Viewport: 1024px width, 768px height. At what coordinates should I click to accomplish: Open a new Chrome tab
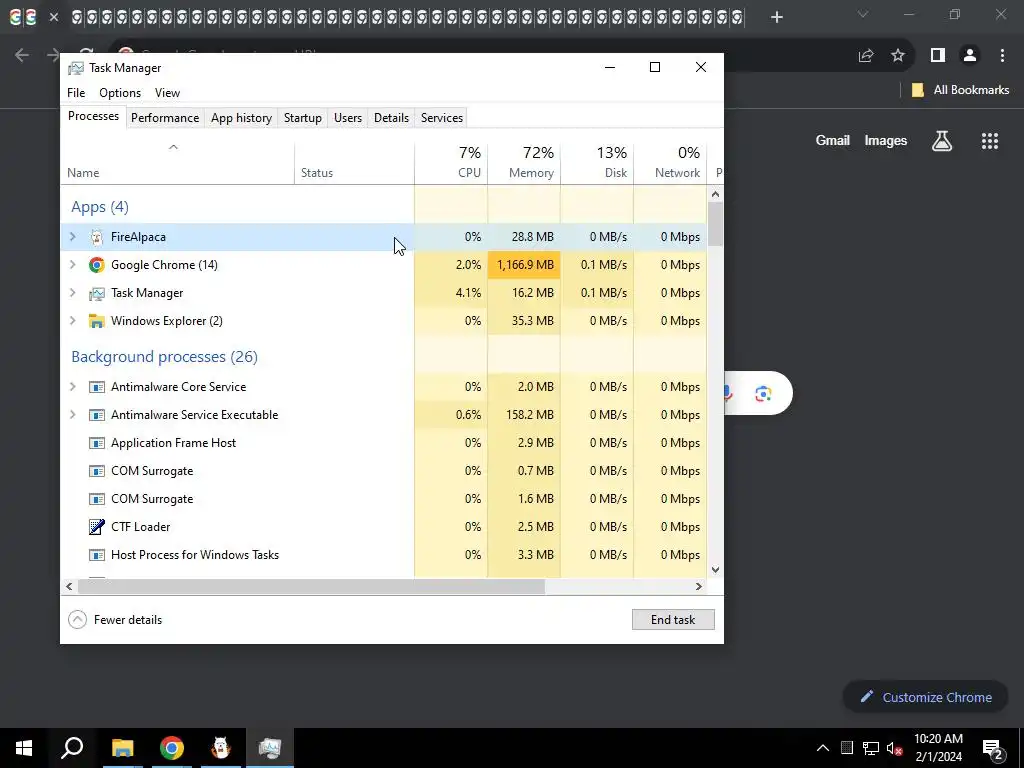pyautogui.click(x=776, y=17)
